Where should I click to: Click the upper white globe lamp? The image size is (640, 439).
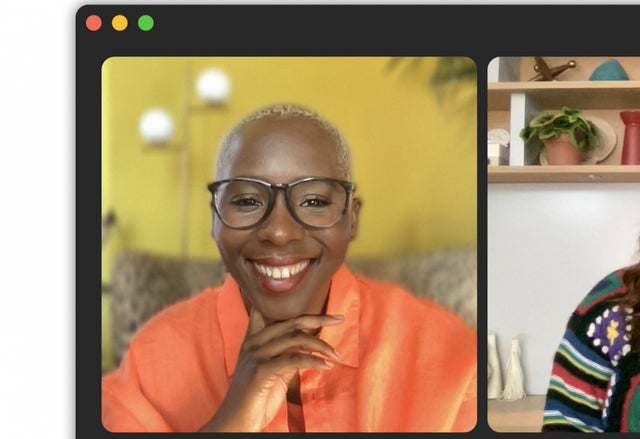[x=213, y=86]
